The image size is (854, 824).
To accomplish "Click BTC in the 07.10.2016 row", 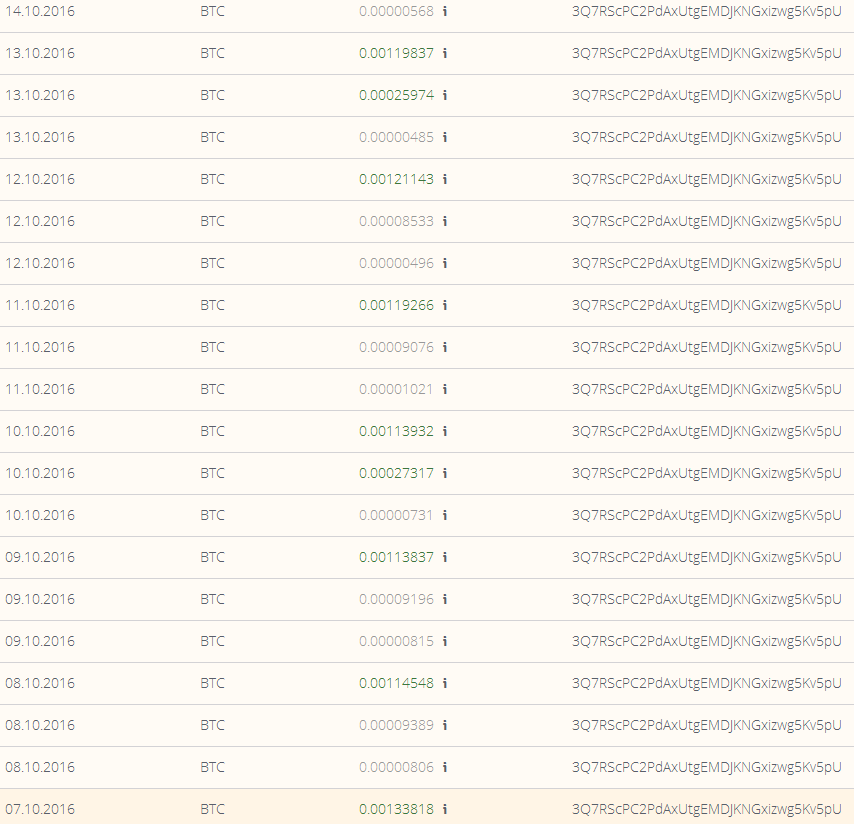I will [x=212, y=809].
